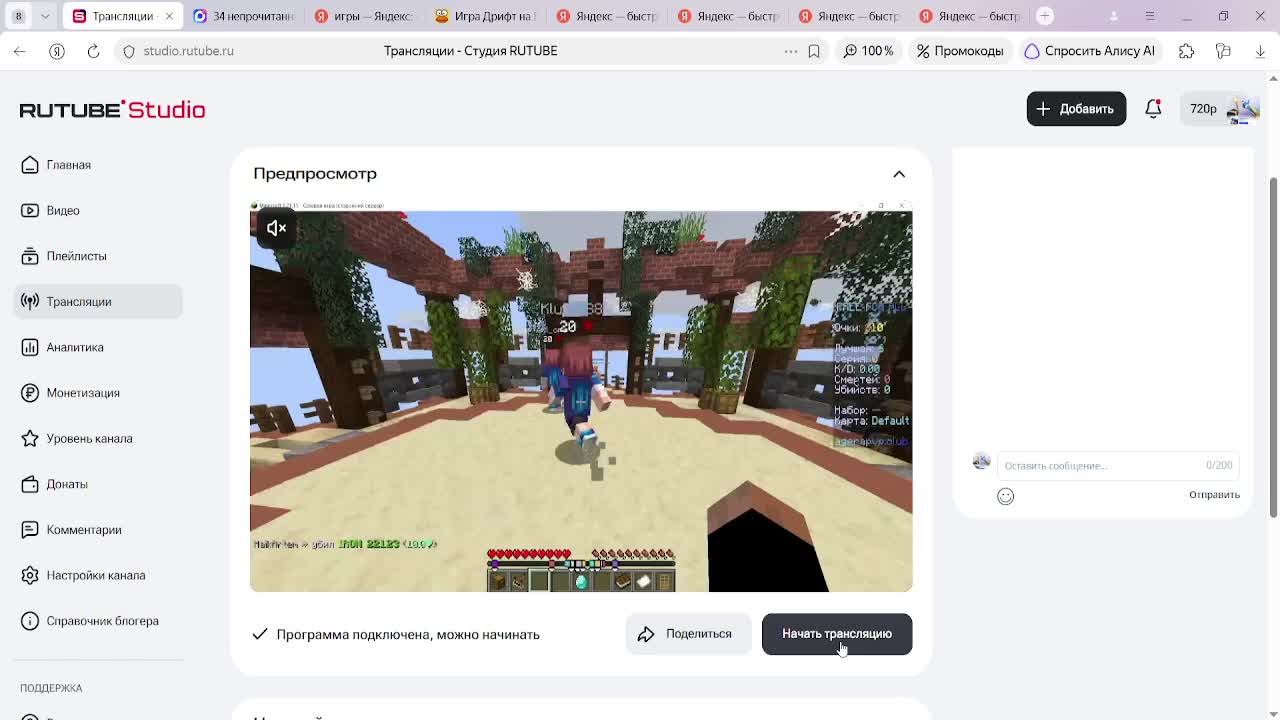The image size is (1280, 720).
Task: Switch to the Игра Дрифт tab
Action: pyautogui.click(x=485, y=16)
